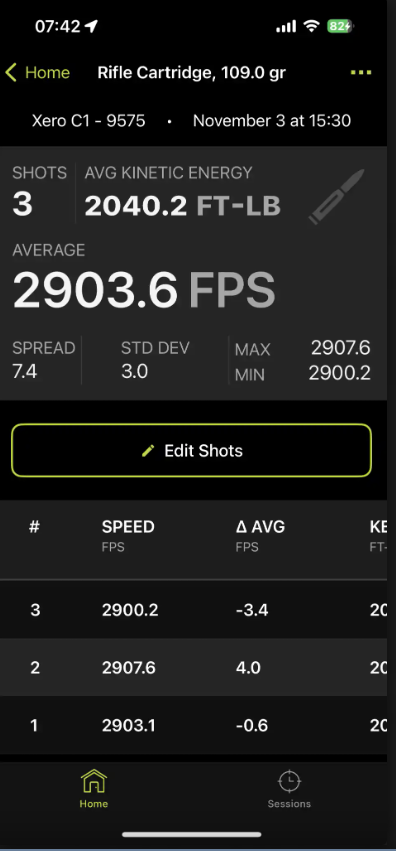Tap the battery indicator in status bar
396x851 pixels.
340,26
